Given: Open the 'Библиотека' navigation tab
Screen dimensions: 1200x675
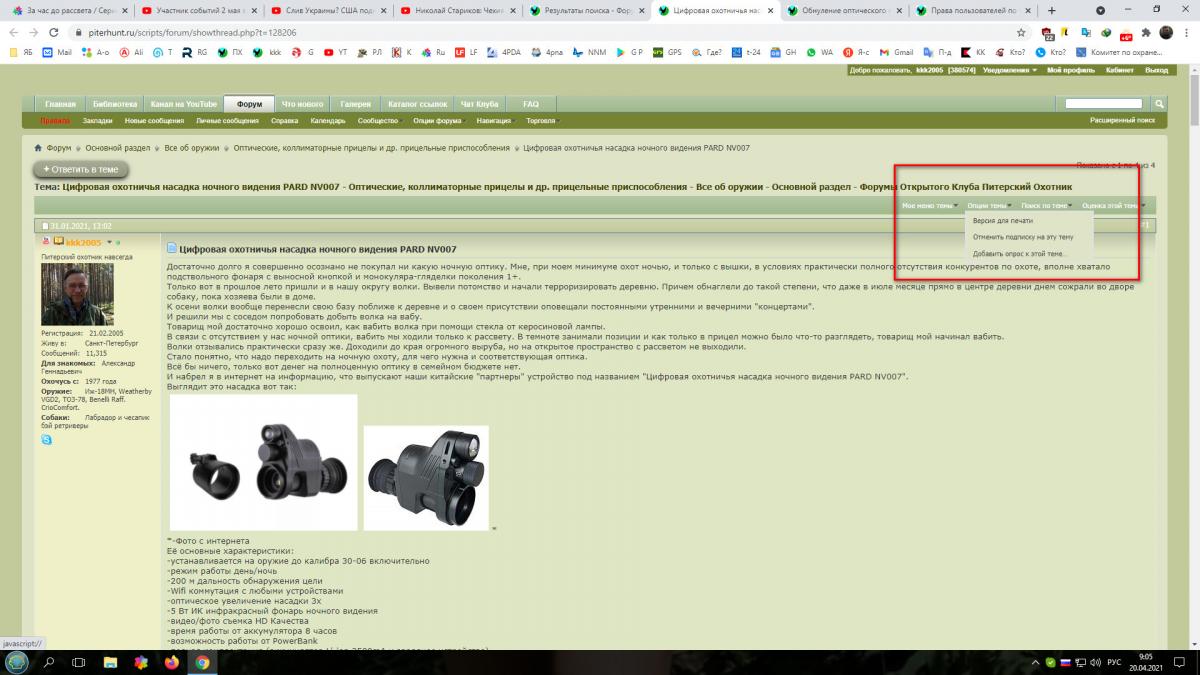Looking at the screenshot, I should 115,104.
